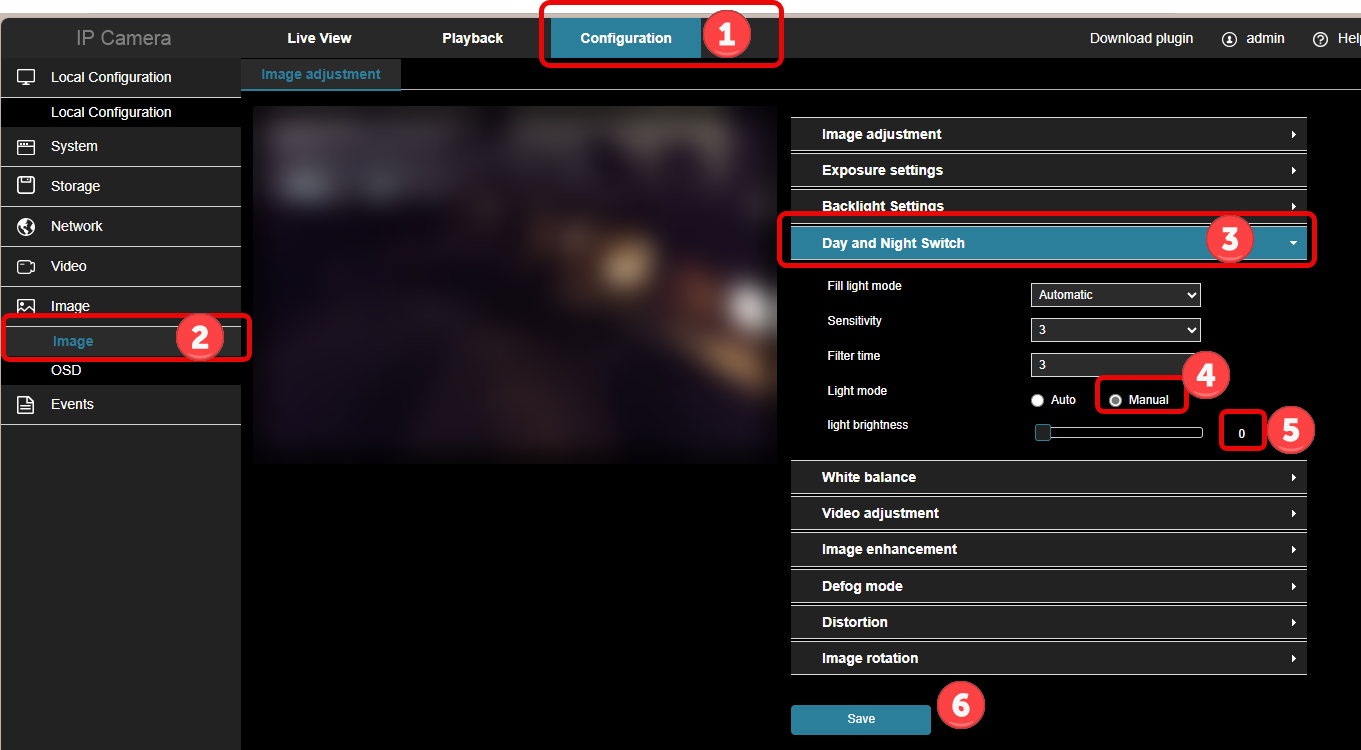Click the Local Configuration monitor icon

[27, 77]
